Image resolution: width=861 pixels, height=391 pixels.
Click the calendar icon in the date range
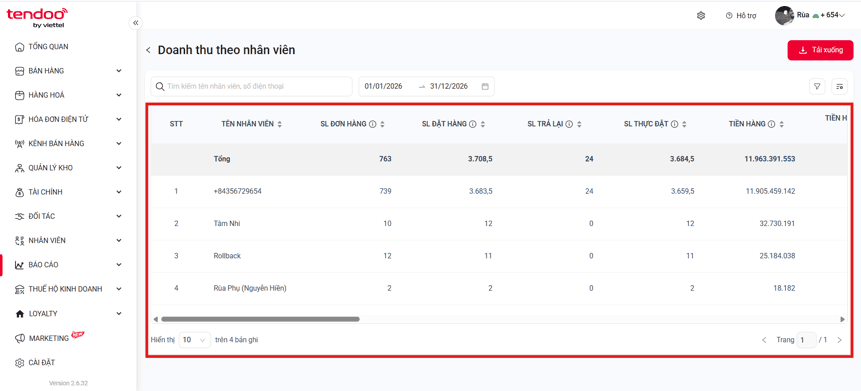(485, 86)
